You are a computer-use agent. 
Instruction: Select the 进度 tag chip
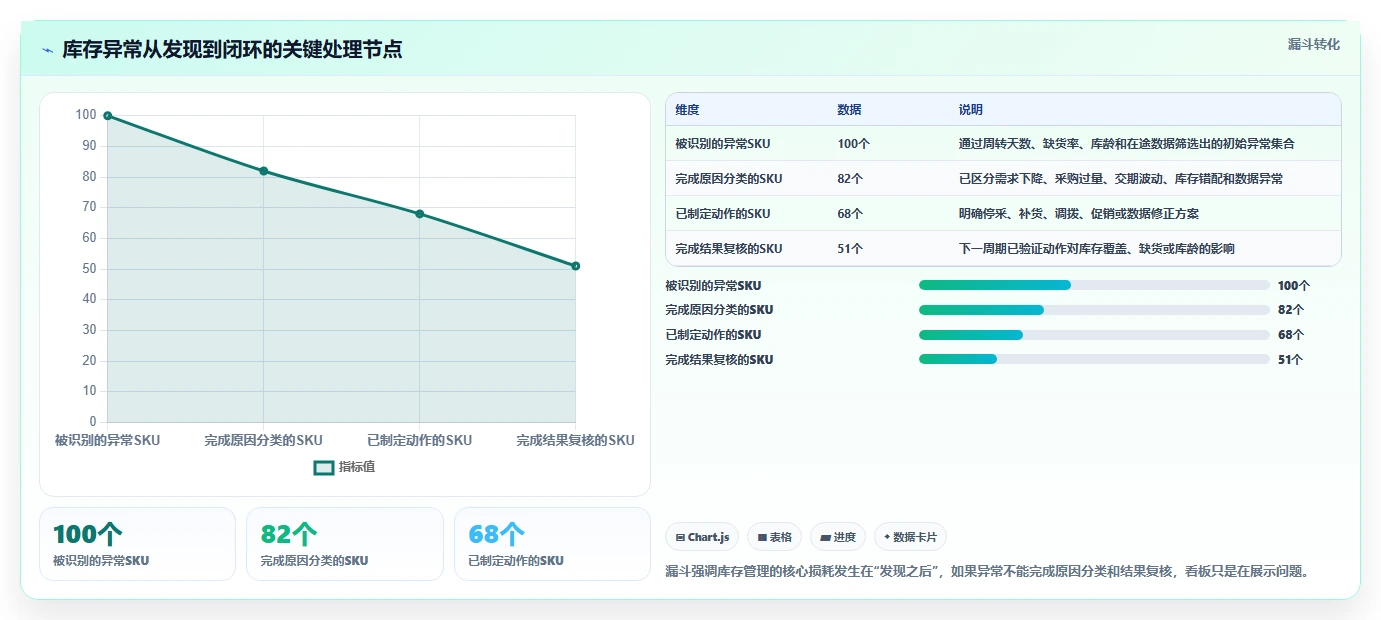click(838, 537)
